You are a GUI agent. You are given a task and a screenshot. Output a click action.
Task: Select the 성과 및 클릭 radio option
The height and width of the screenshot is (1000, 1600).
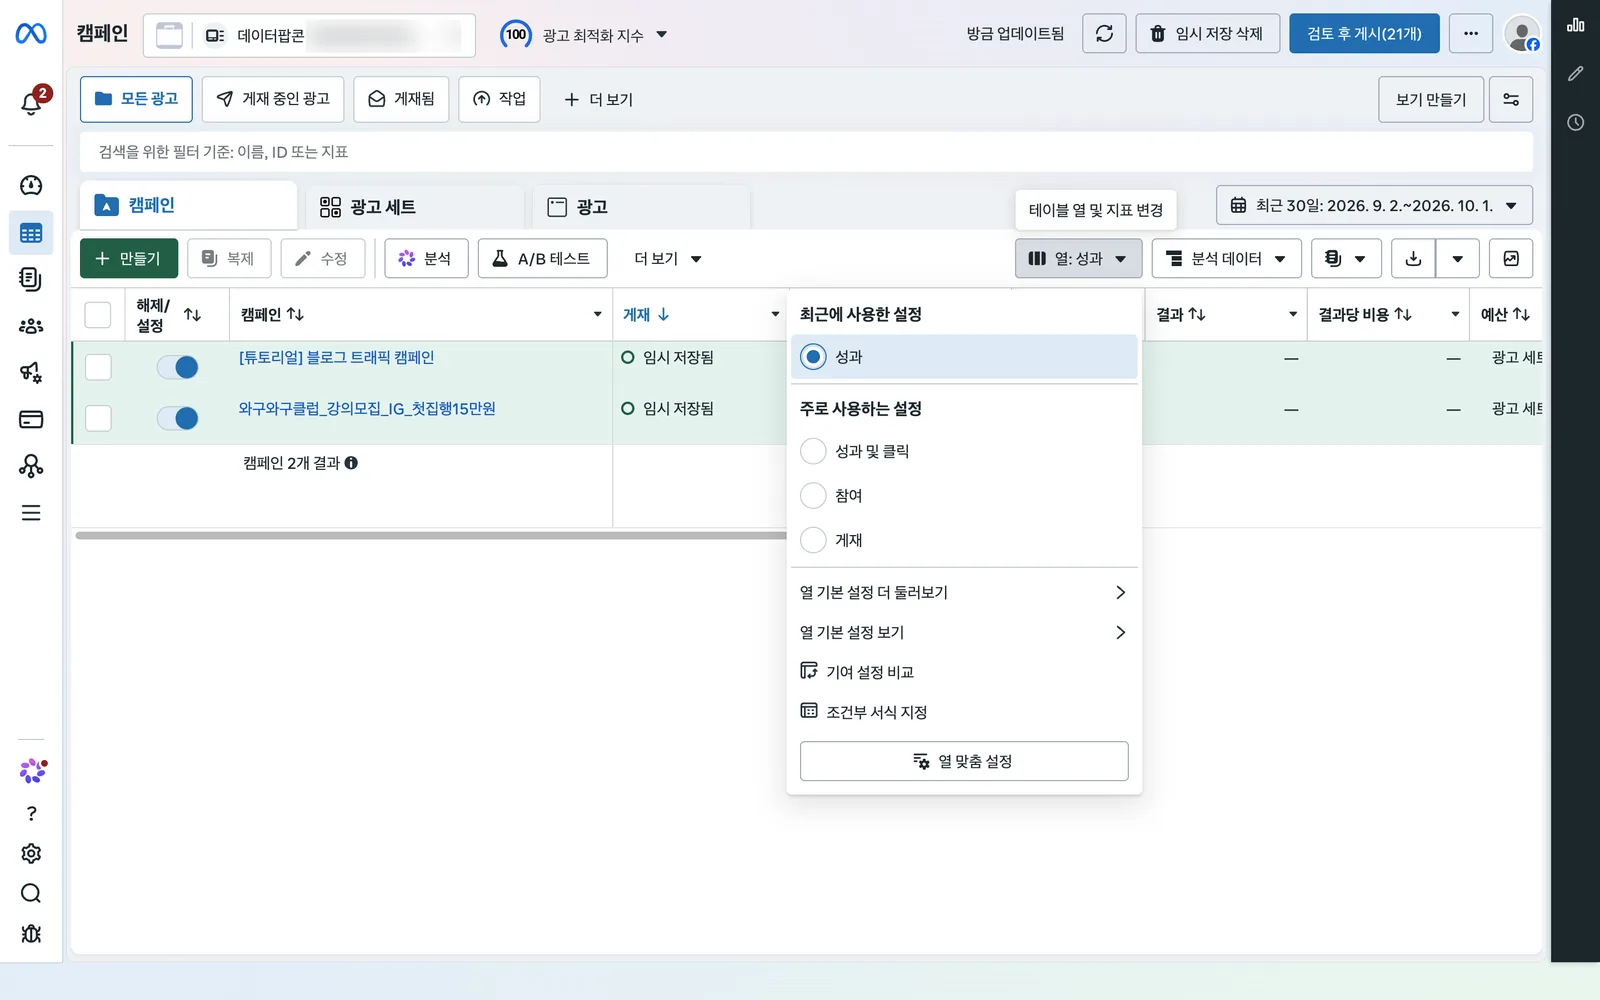(814, 452)
